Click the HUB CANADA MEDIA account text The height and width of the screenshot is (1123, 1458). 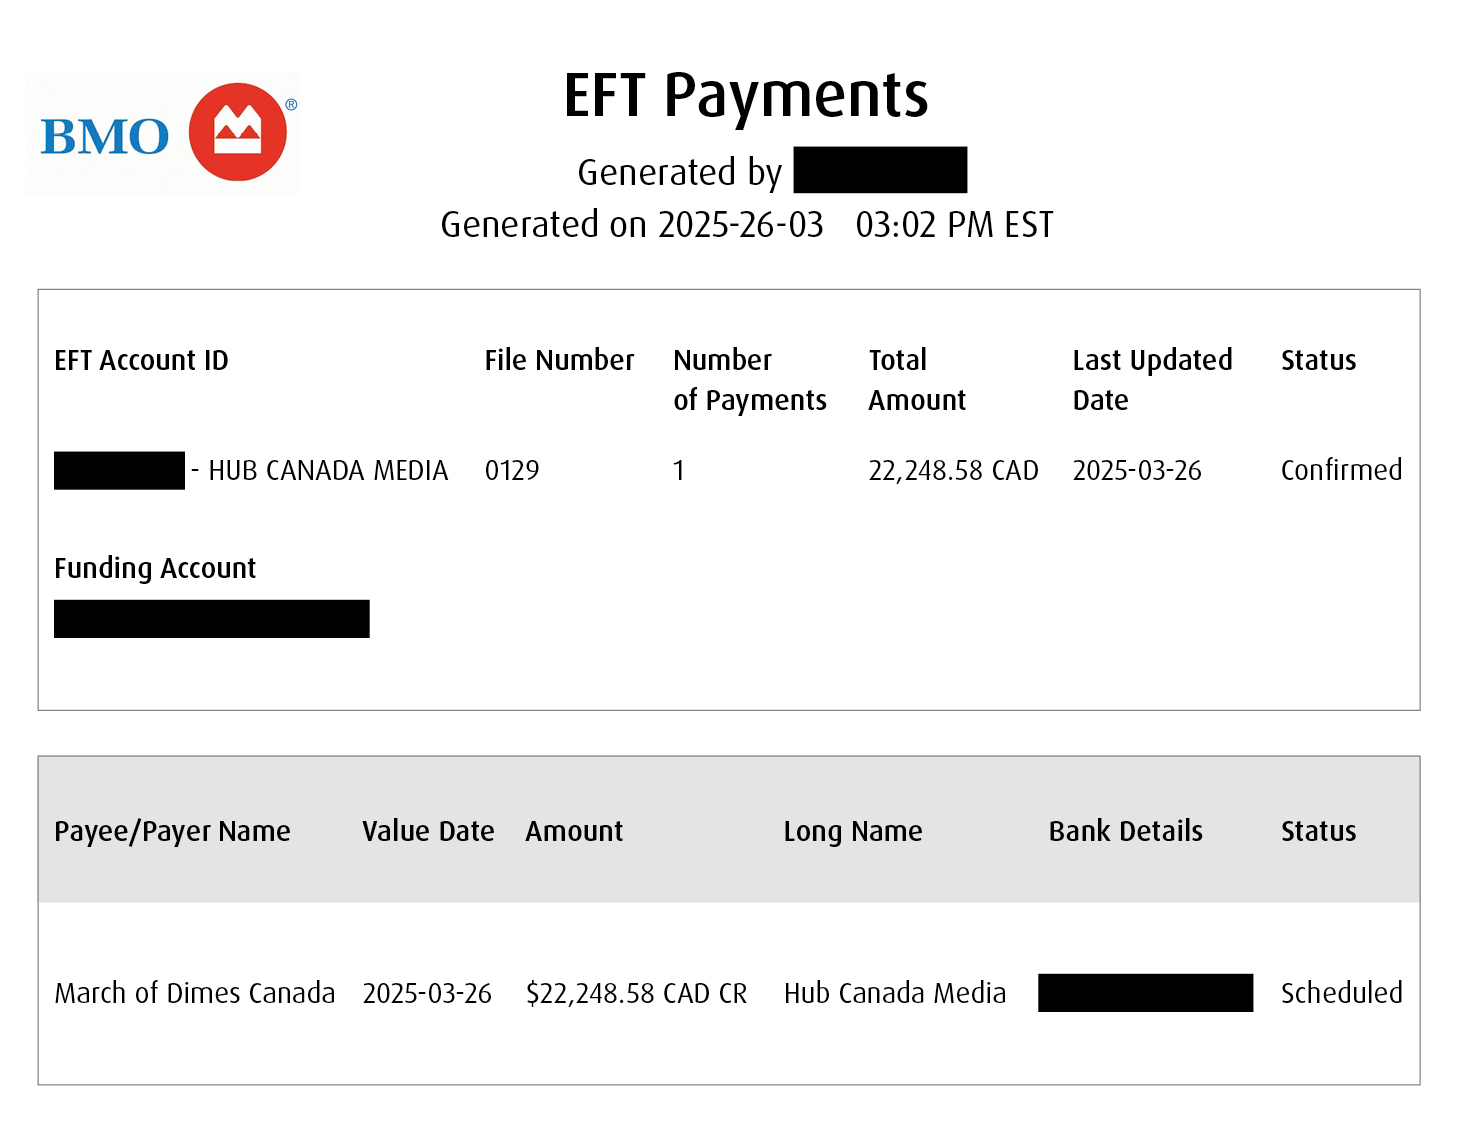pos(327,470)
